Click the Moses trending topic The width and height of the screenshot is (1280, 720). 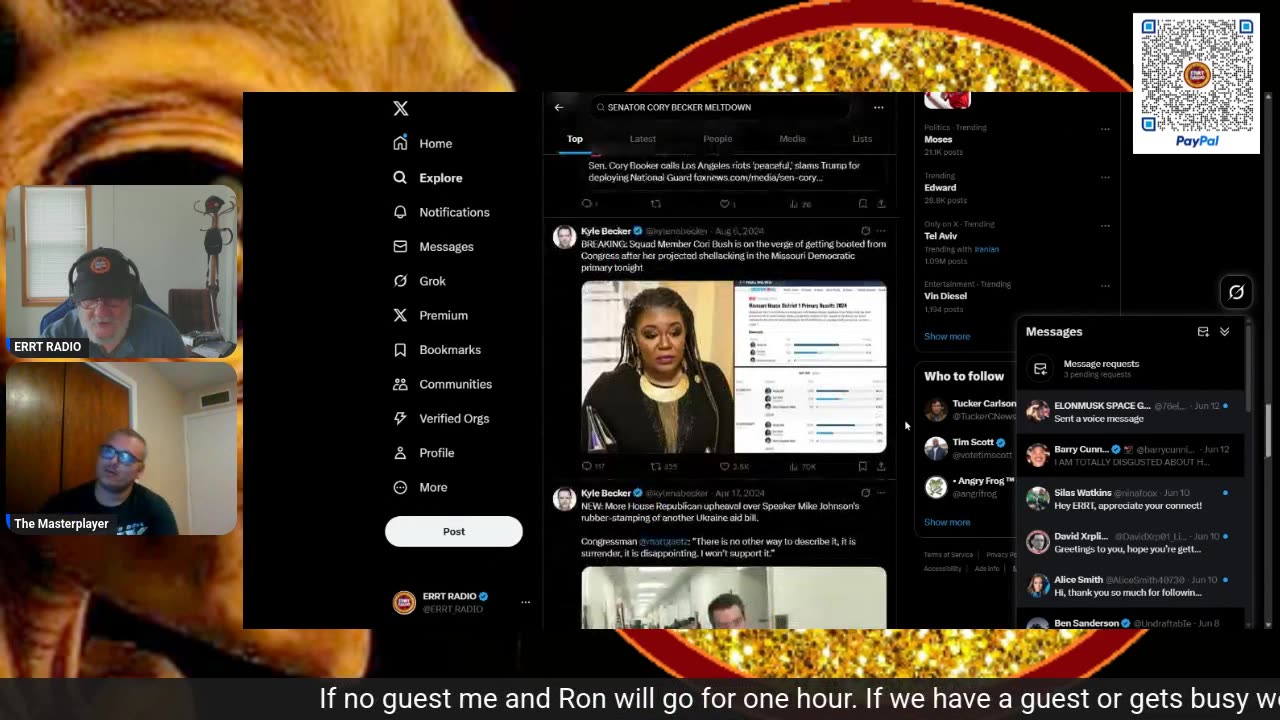tap(938, 139)
